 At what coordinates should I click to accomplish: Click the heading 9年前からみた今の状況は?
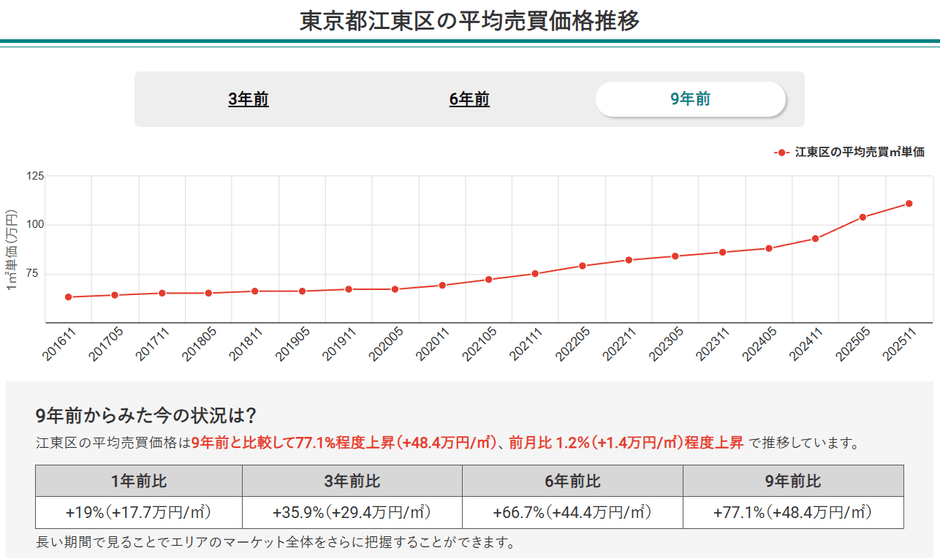pyautogui.click(x=146, y=415)
